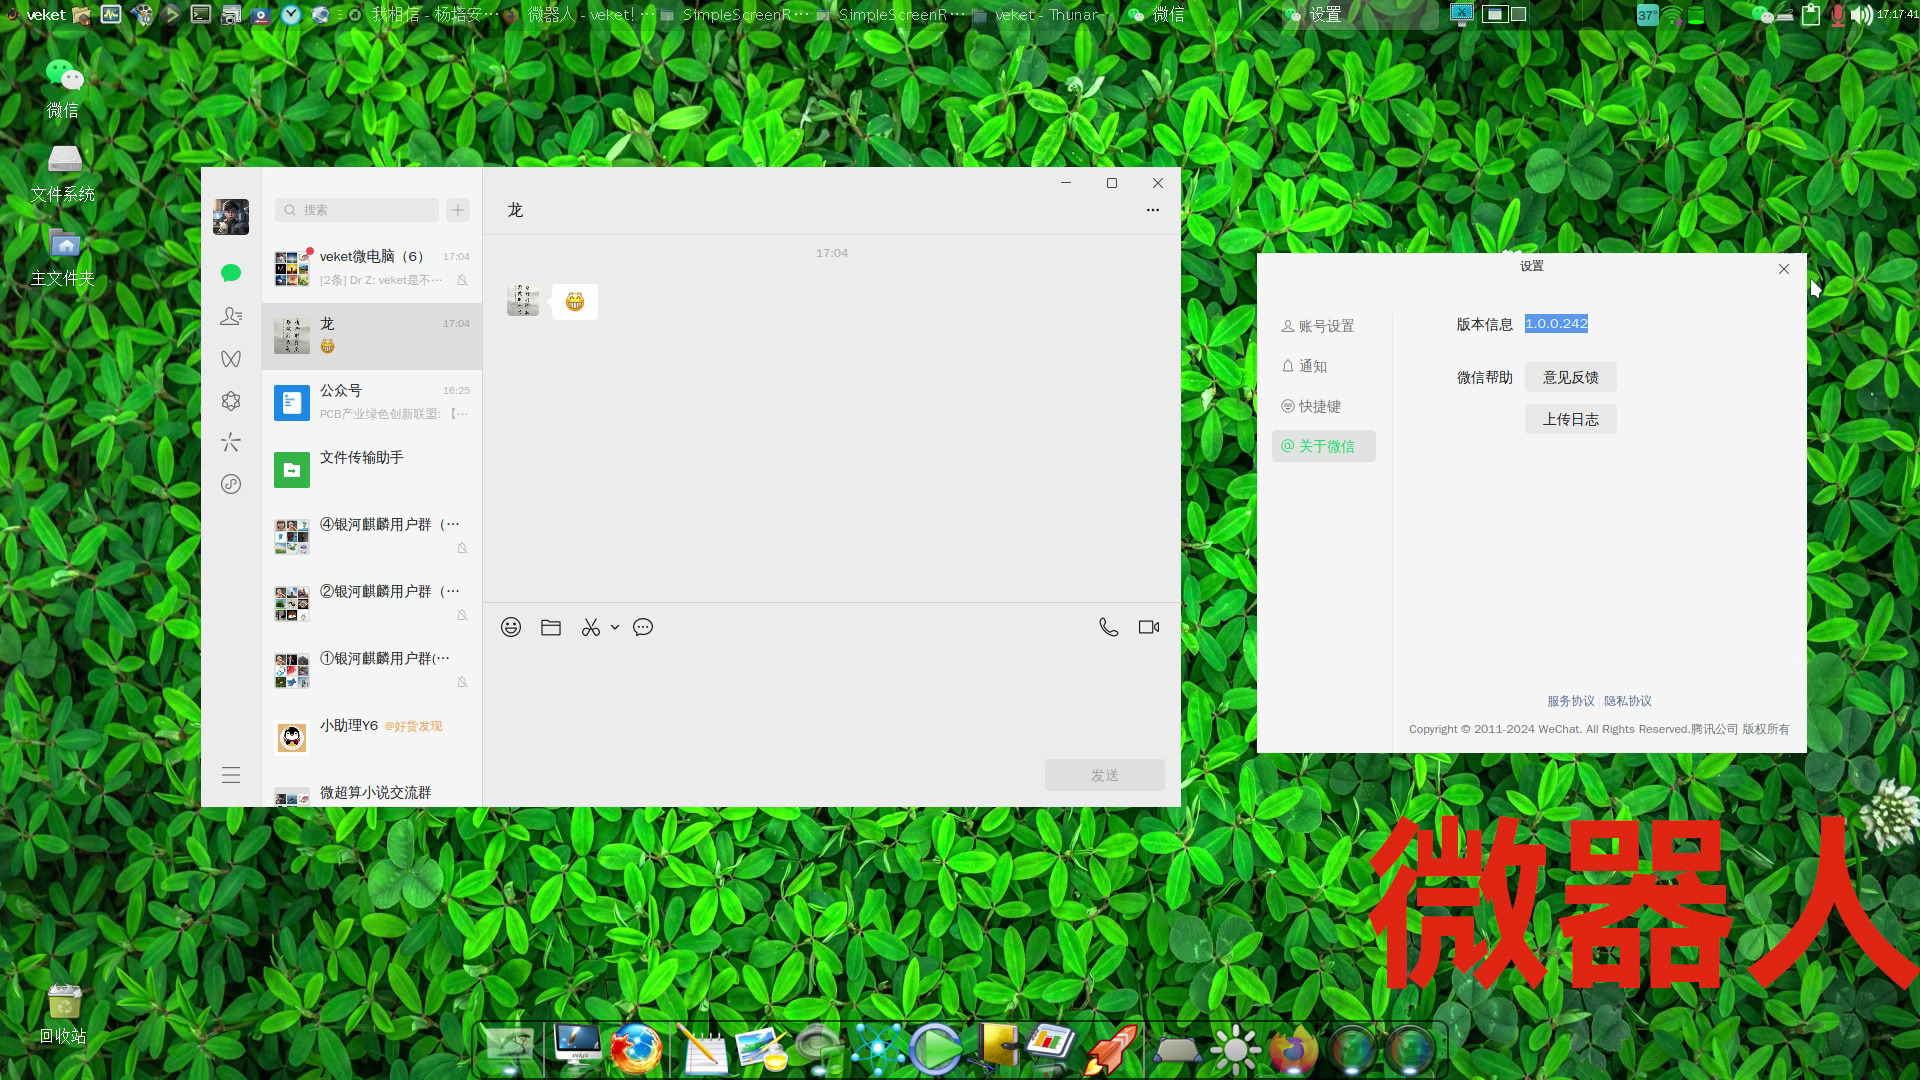Launch the red rocket dock icon
This screenshot has width=1920, height=1080.
tap(1112, 1049)
